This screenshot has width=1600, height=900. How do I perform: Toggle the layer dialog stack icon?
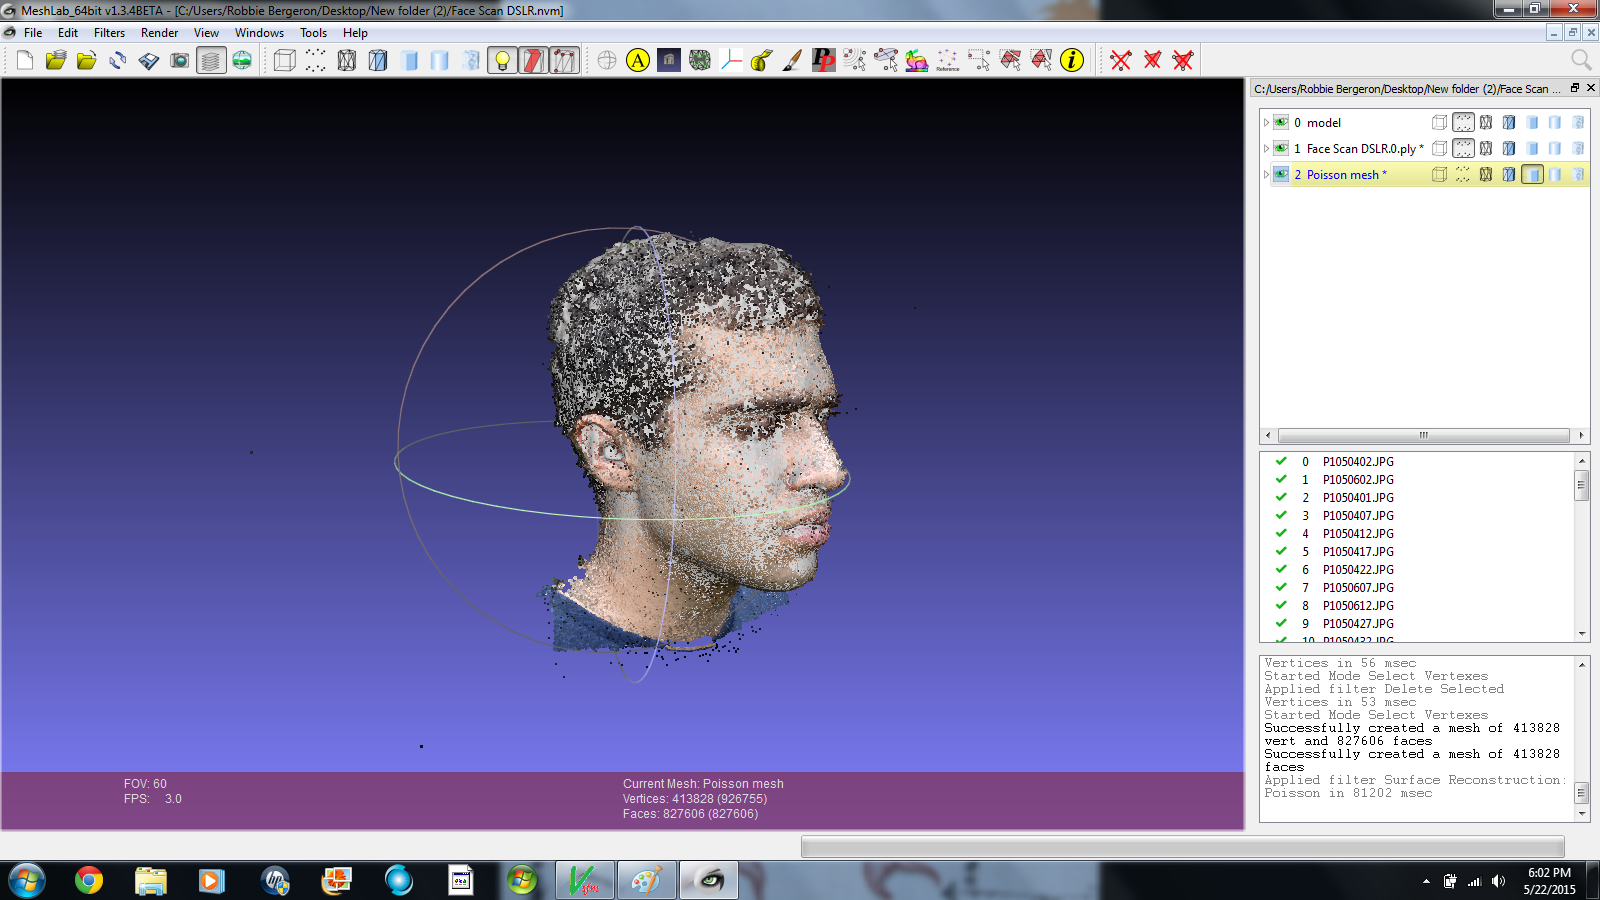[211, 61]
